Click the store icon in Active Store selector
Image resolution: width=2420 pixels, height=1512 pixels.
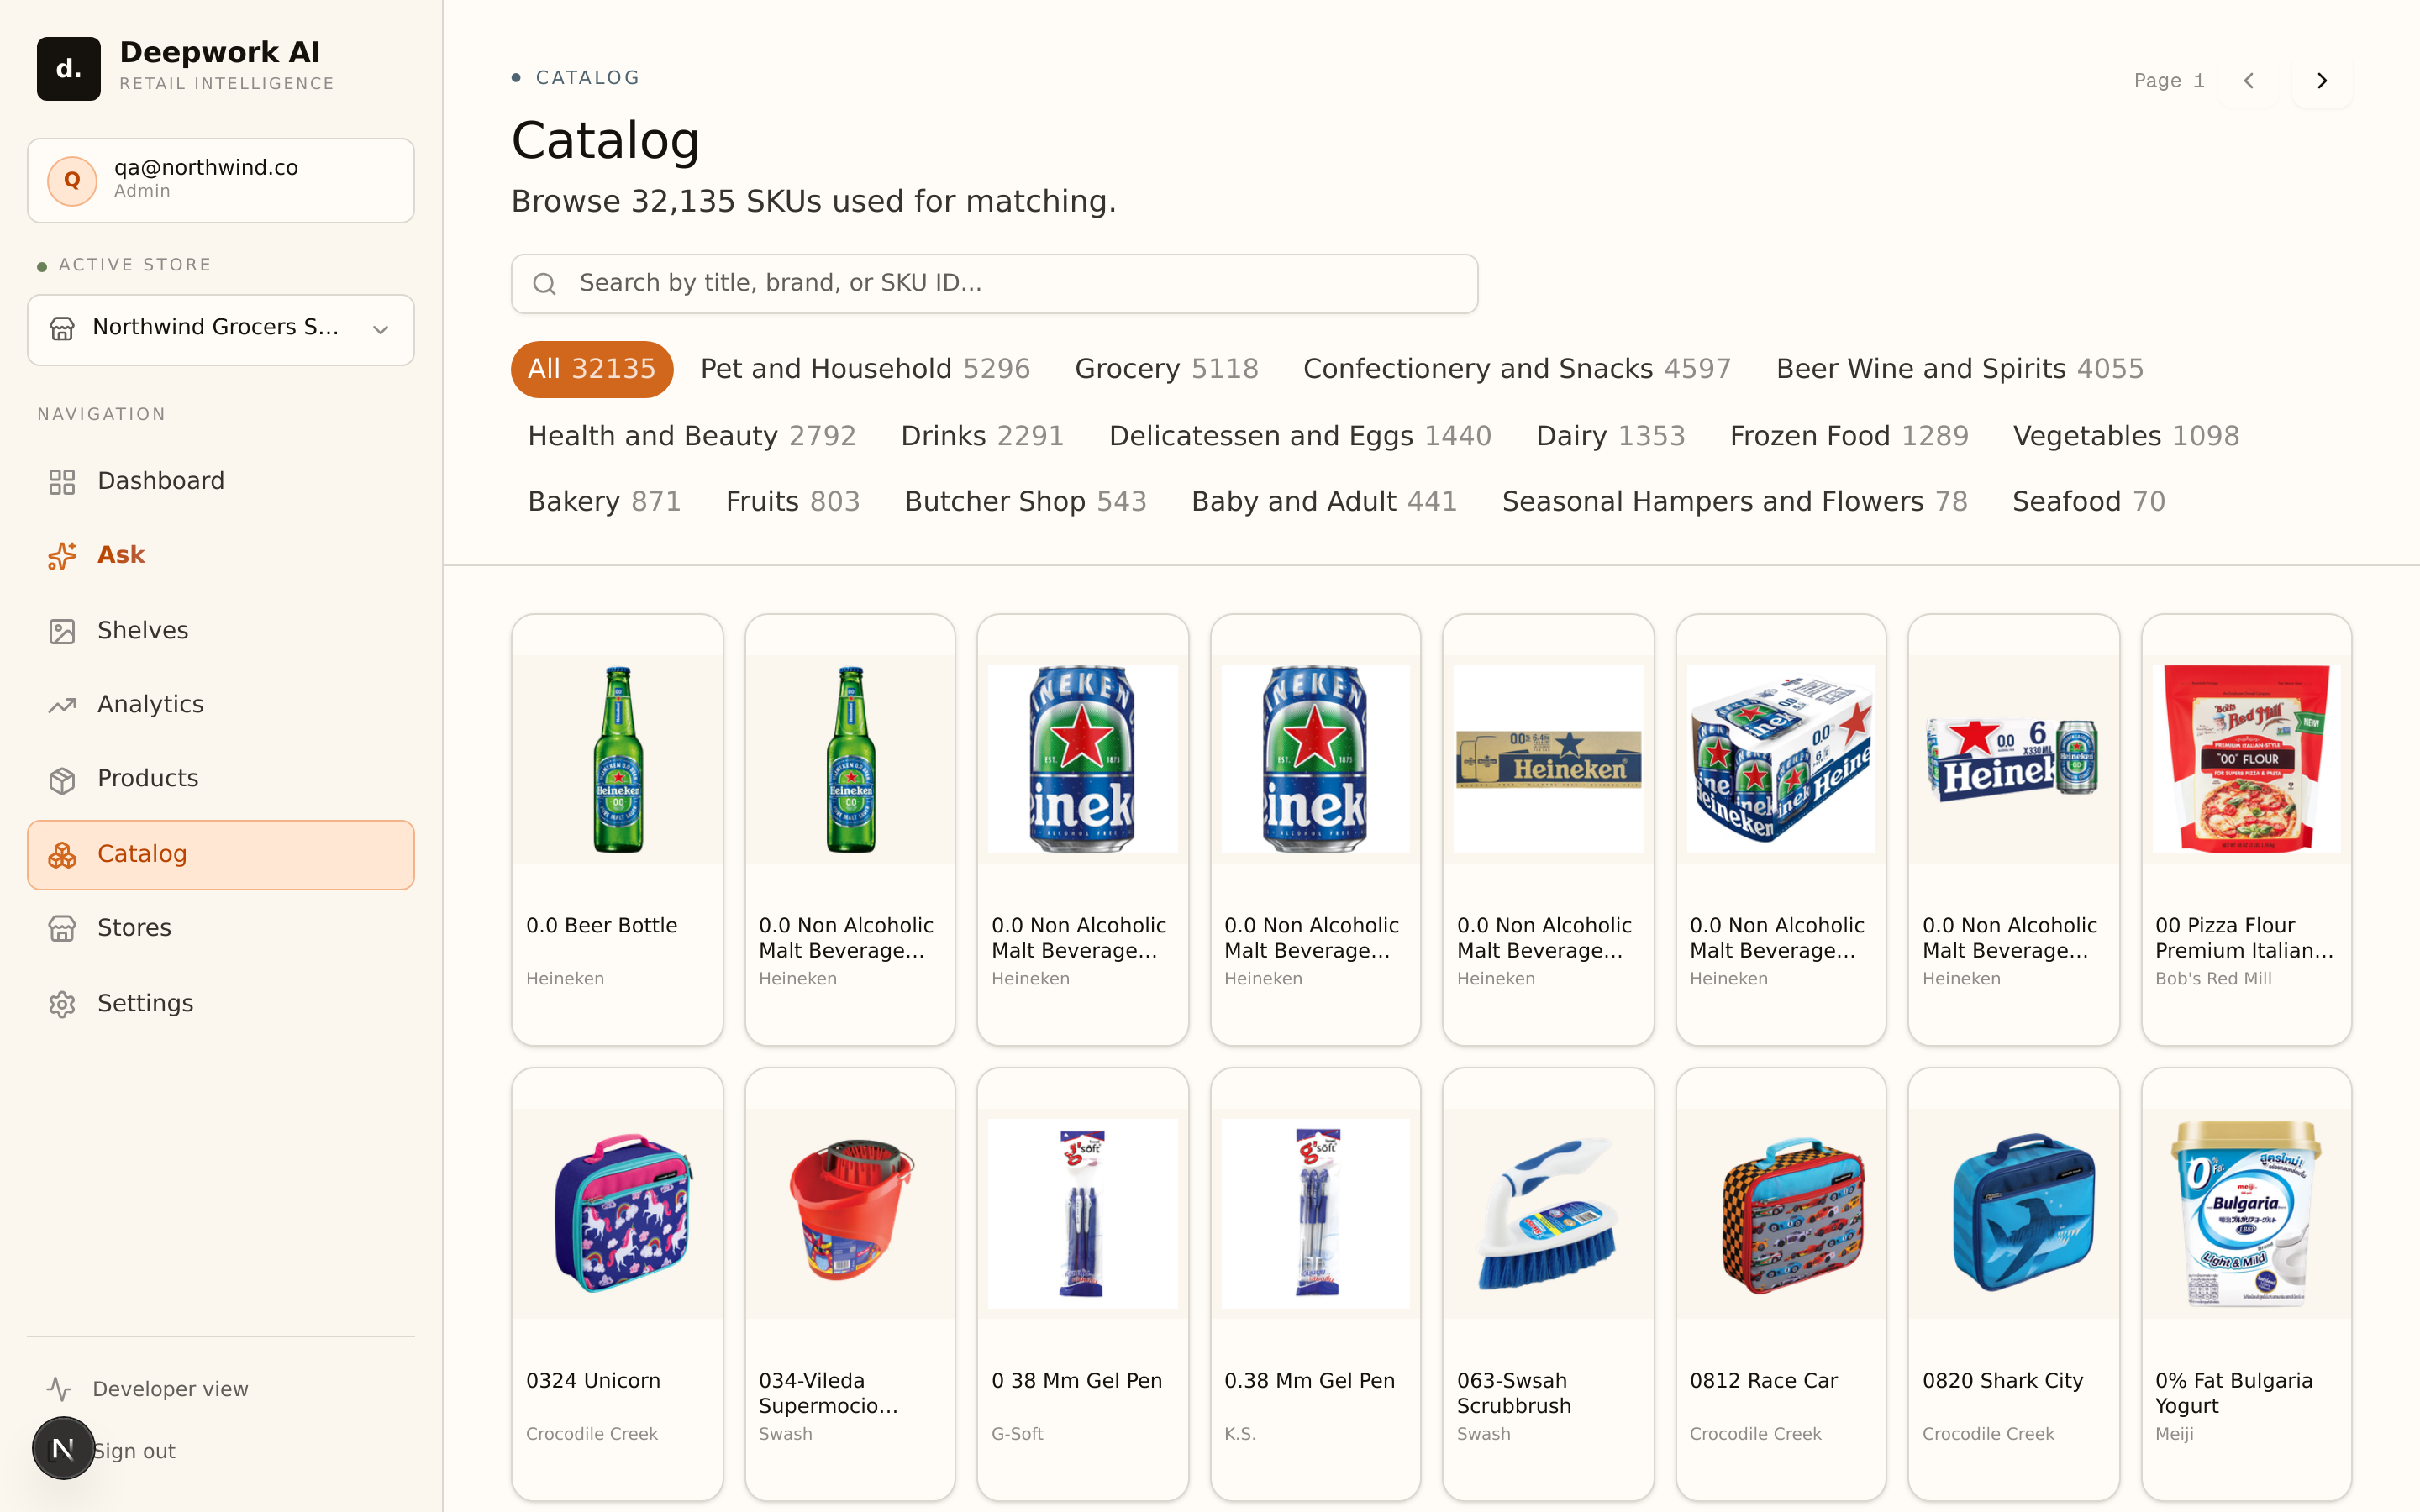tap(62, 329)
